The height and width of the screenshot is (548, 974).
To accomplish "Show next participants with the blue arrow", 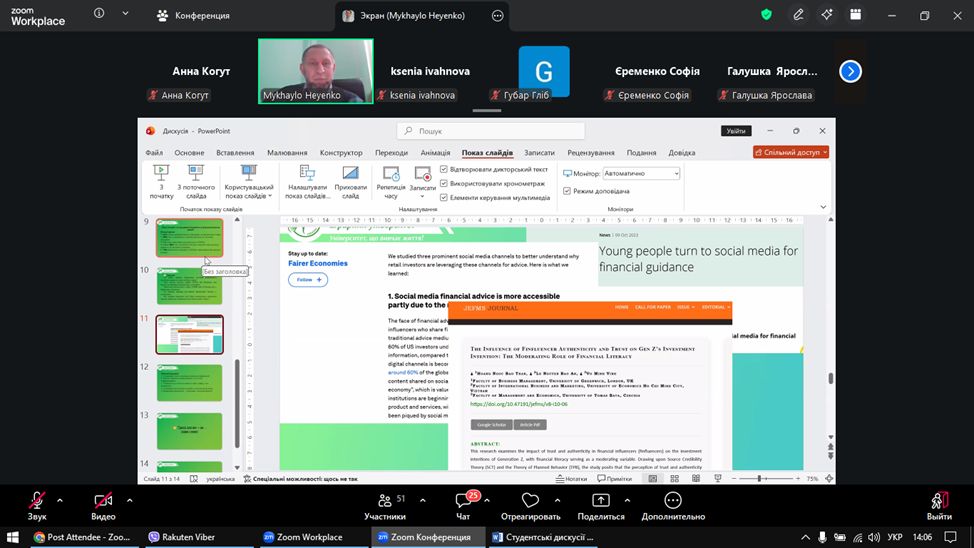I will [850, 71].
